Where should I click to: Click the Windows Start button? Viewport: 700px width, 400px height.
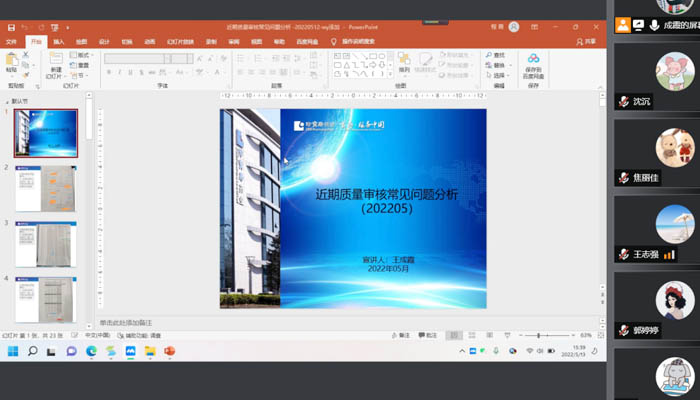[14, 352]
